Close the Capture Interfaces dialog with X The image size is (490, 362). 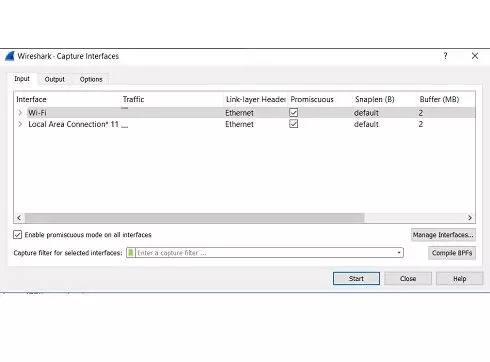click(475, 56)
